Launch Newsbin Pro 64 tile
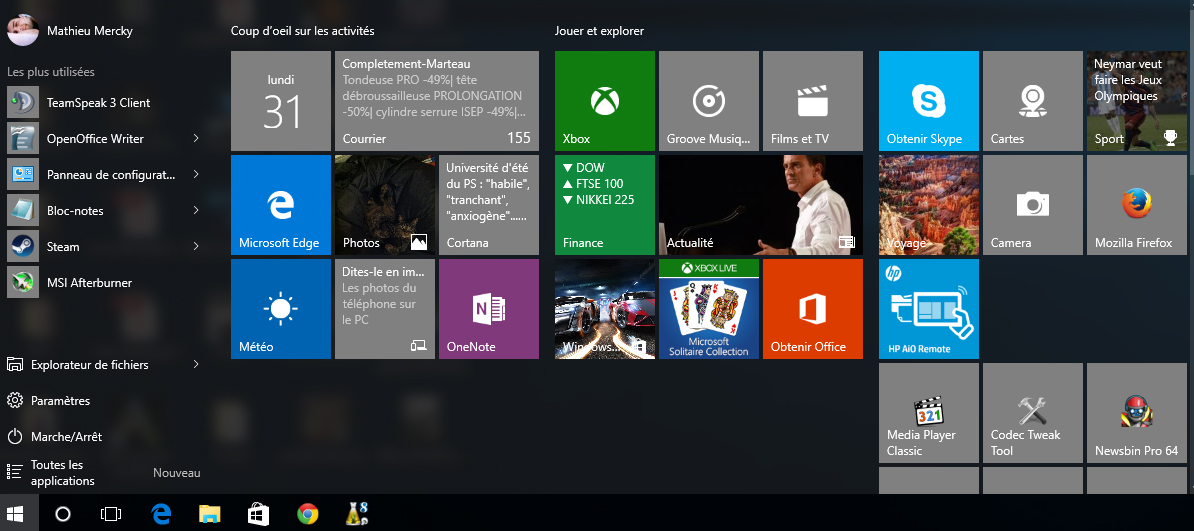The height and width of the screenshot is (531, 1194). [1136, 412]
